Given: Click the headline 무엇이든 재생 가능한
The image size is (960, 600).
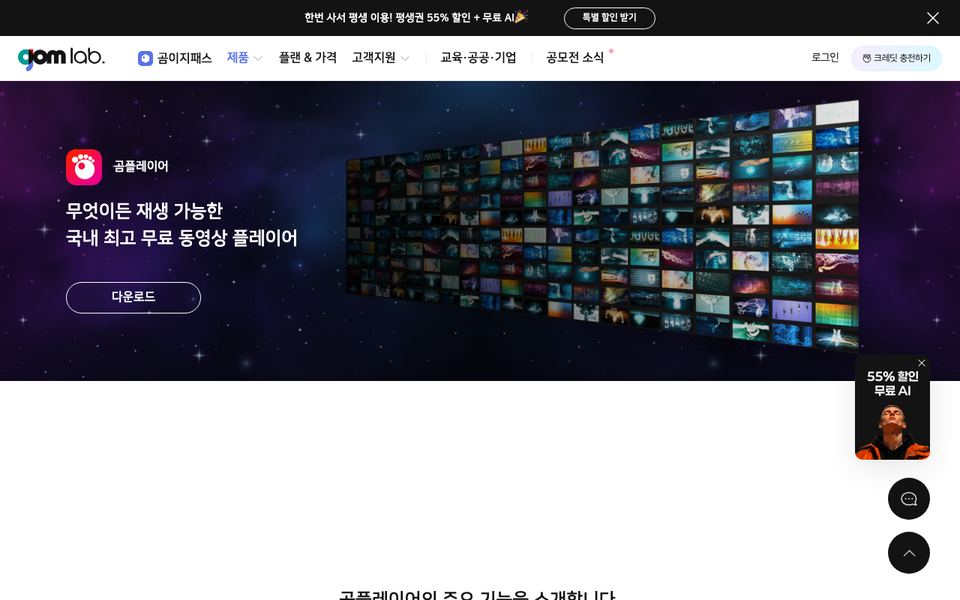Looking at the screenshot, I should coord(144,211).
